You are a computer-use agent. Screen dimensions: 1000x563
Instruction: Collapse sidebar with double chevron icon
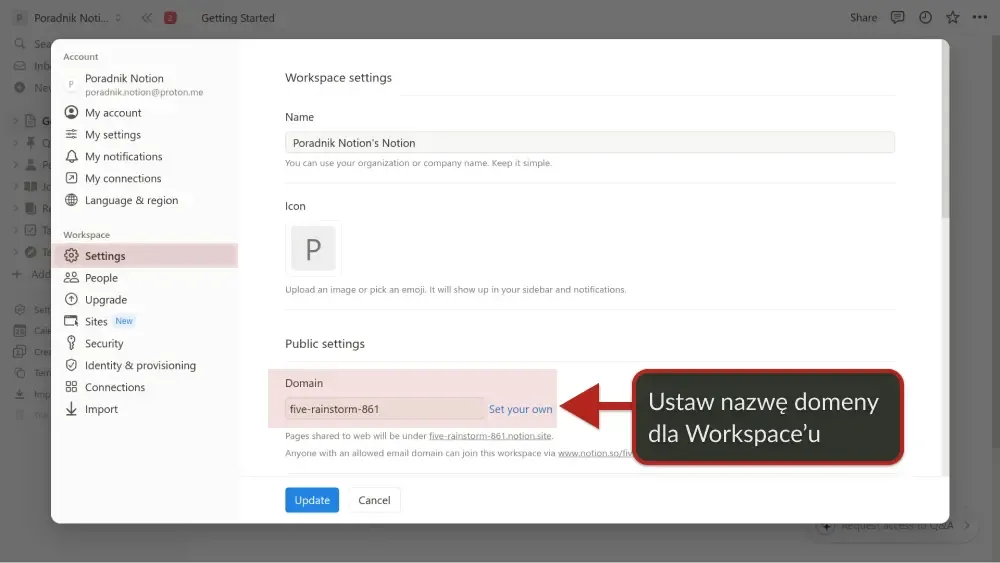click(x=147, y=18)
